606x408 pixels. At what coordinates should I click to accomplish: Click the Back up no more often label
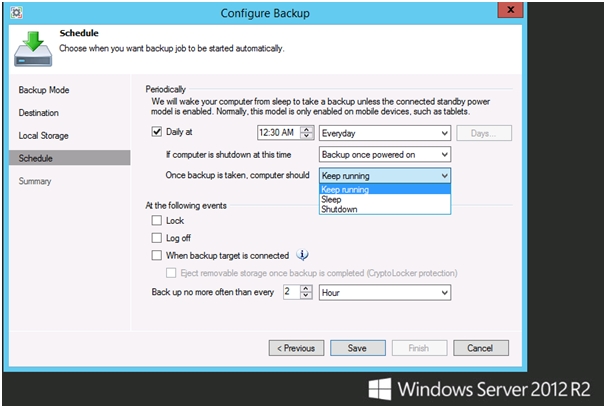tap(213, 292)
